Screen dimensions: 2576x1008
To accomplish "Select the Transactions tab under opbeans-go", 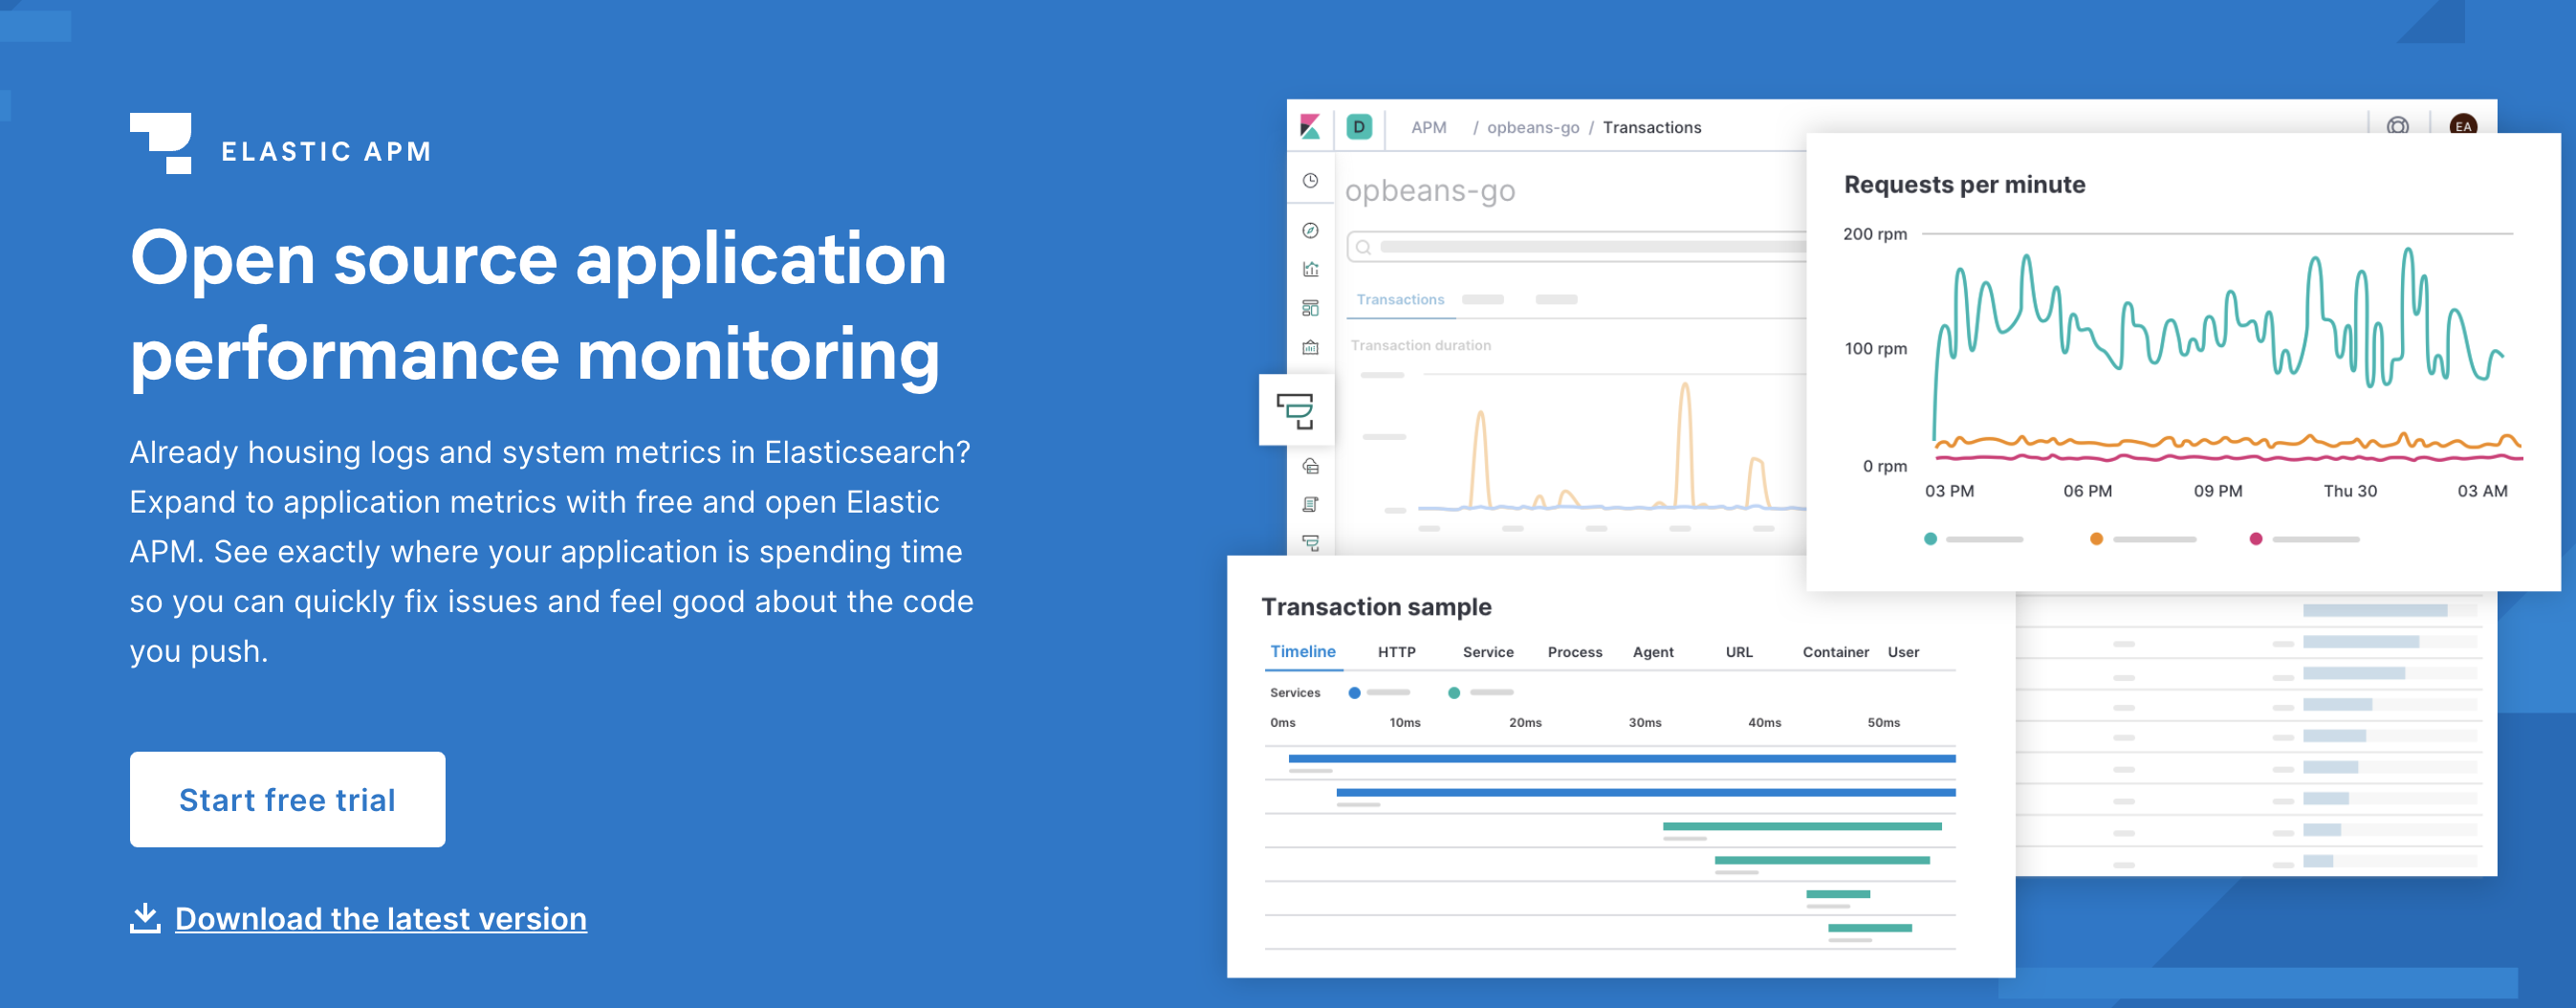I will coord(1400,300).
